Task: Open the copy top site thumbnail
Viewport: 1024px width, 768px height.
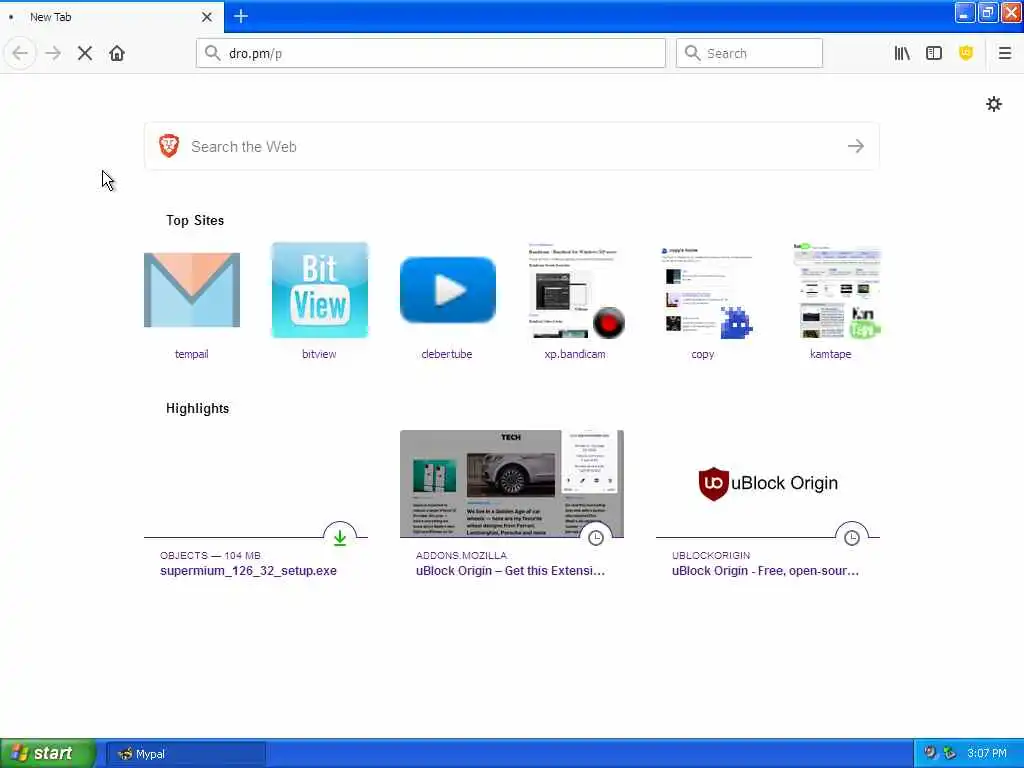Action: (704, 290)
